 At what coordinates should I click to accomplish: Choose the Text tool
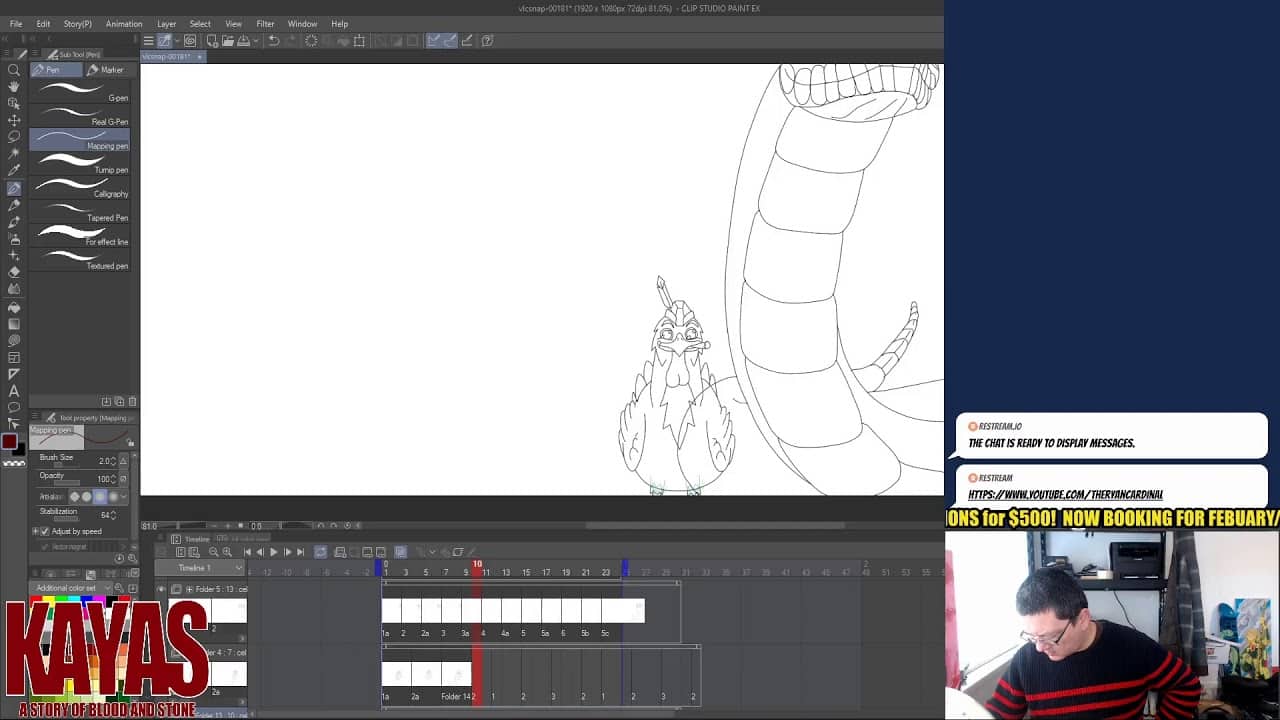coord(14,391)
